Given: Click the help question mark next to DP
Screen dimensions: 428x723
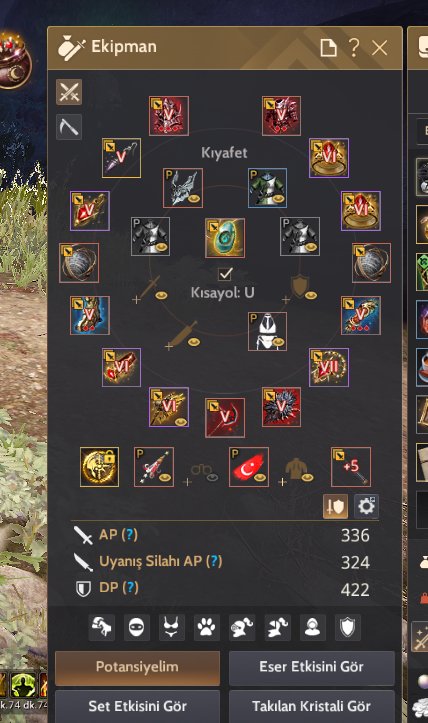Looking at the screenshot, I should [131, 587].
